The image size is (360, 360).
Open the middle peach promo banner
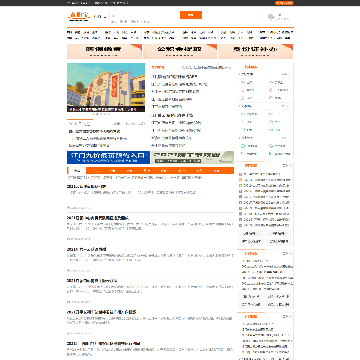point(180,51)
